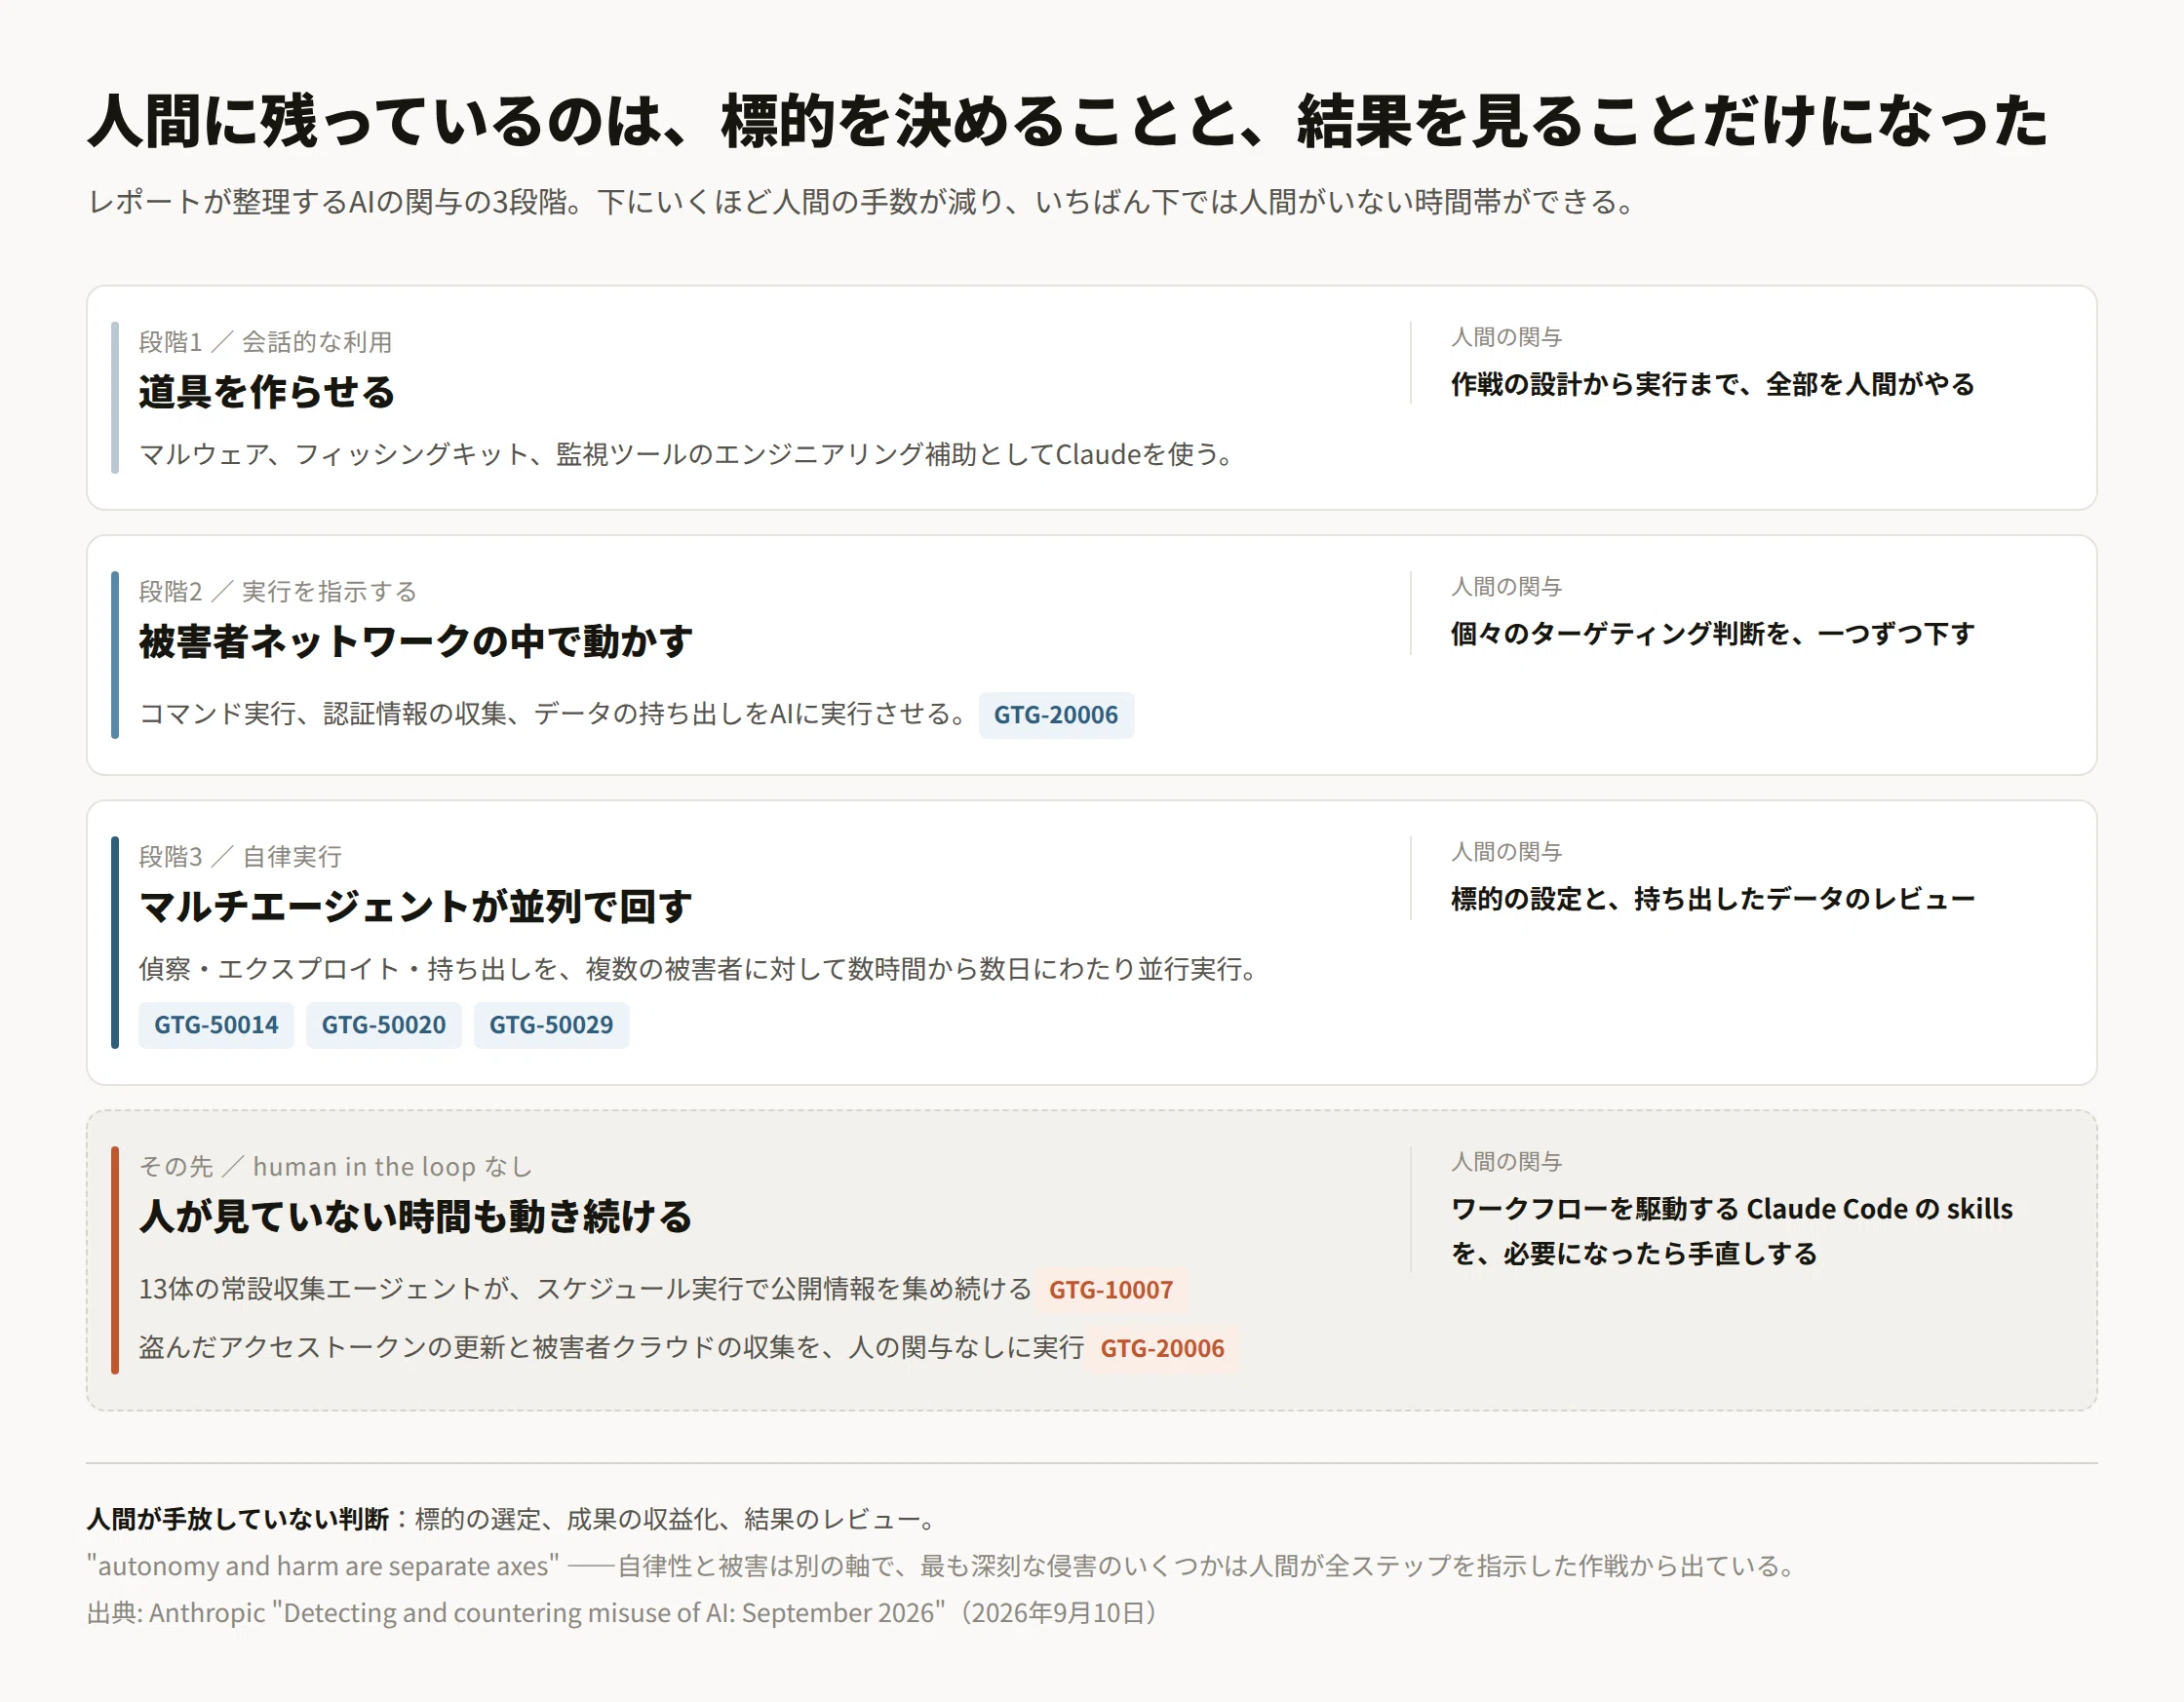Click the GTG-50029 tag
Viewport: 2184px width, 1702px height.
tap(551, 1025)
